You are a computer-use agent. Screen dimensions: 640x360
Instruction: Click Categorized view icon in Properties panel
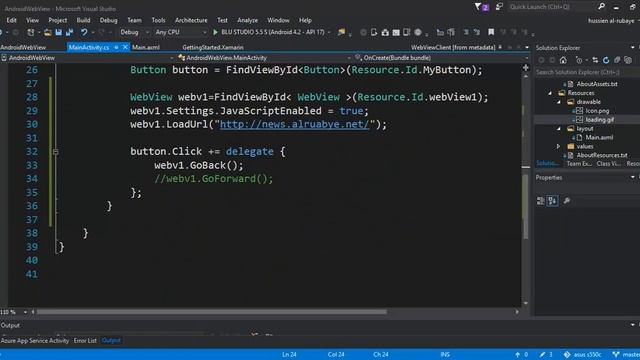[540, 200]
